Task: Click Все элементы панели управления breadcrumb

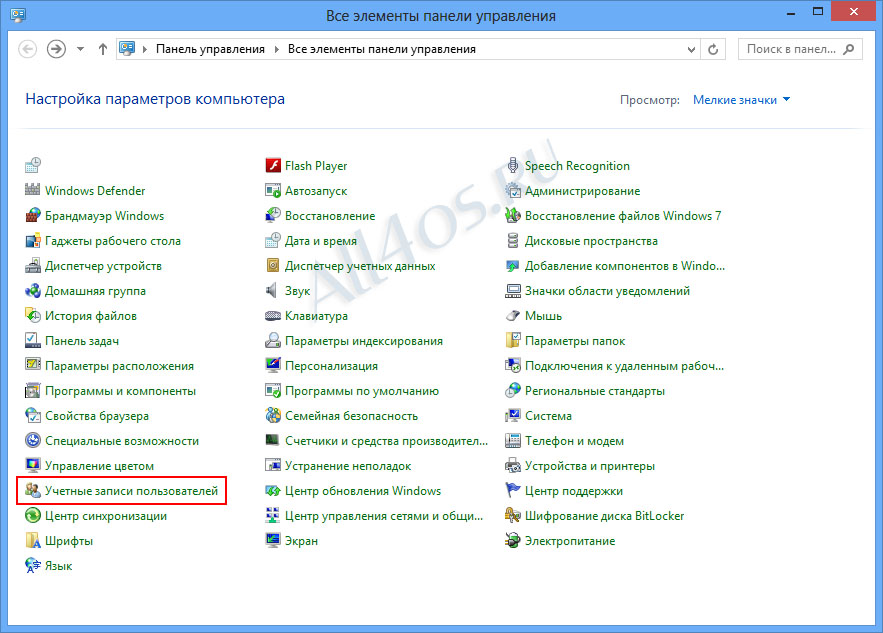Action: [382, 50]
